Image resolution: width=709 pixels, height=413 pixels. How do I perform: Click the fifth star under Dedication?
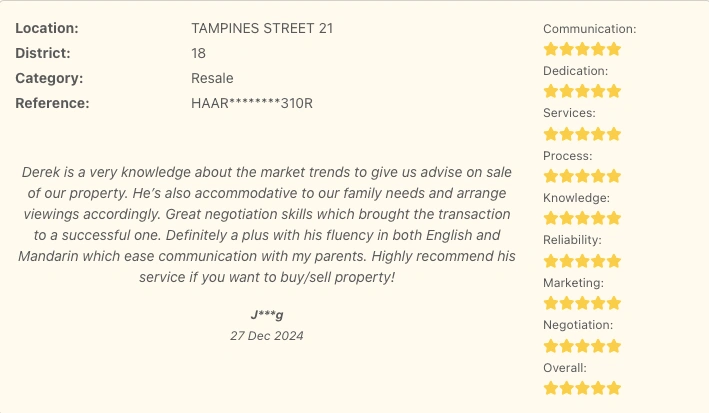pos(614,91)
